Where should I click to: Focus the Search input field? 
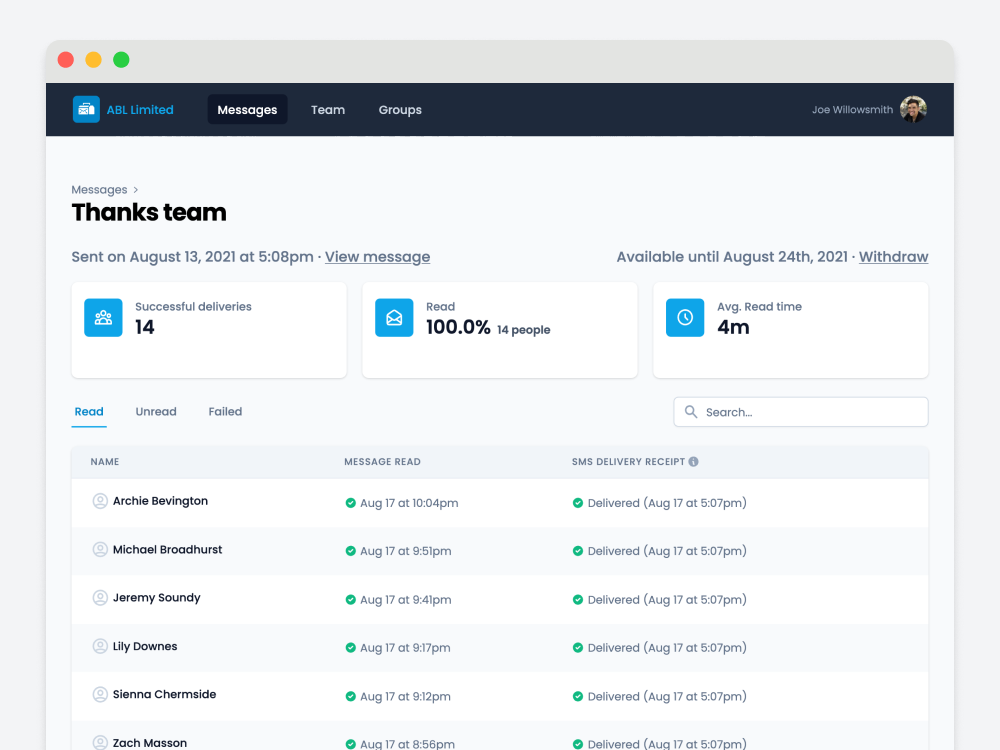(801, 412)
